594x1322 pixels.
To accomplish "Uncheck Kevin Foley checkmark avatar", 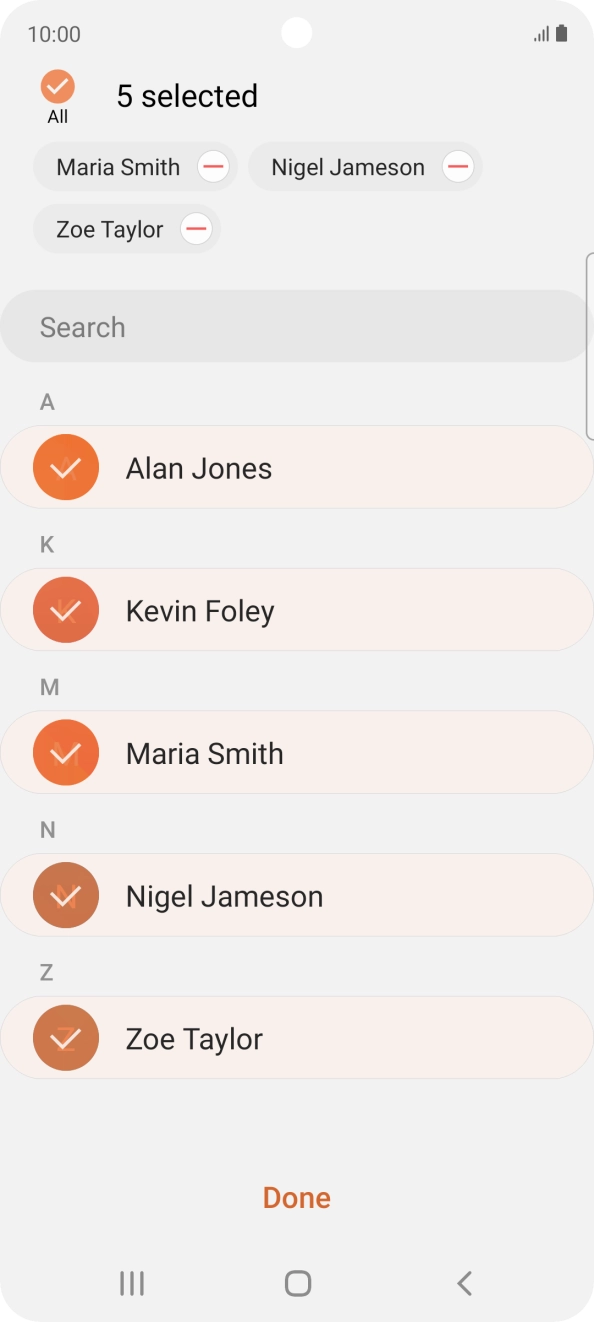I will pos(66,610).
